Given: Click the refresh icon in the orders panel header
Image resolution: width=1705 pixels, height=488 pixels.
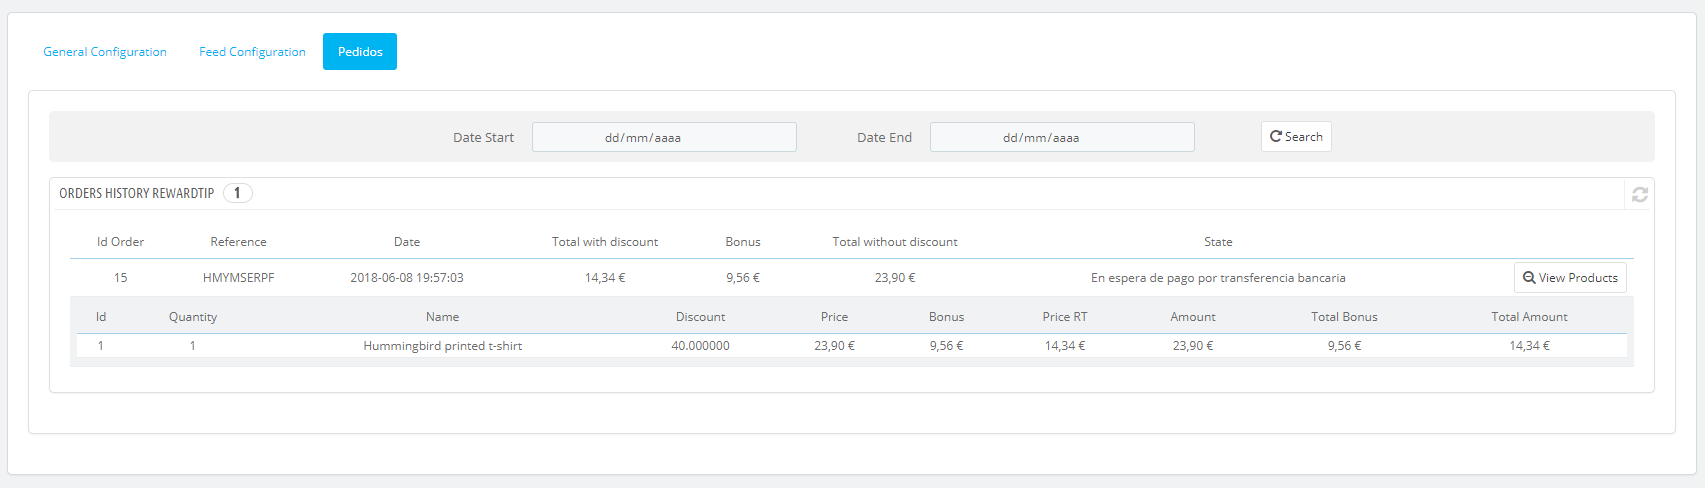Looking at the screenshot, I should [x=1639, y=194].
